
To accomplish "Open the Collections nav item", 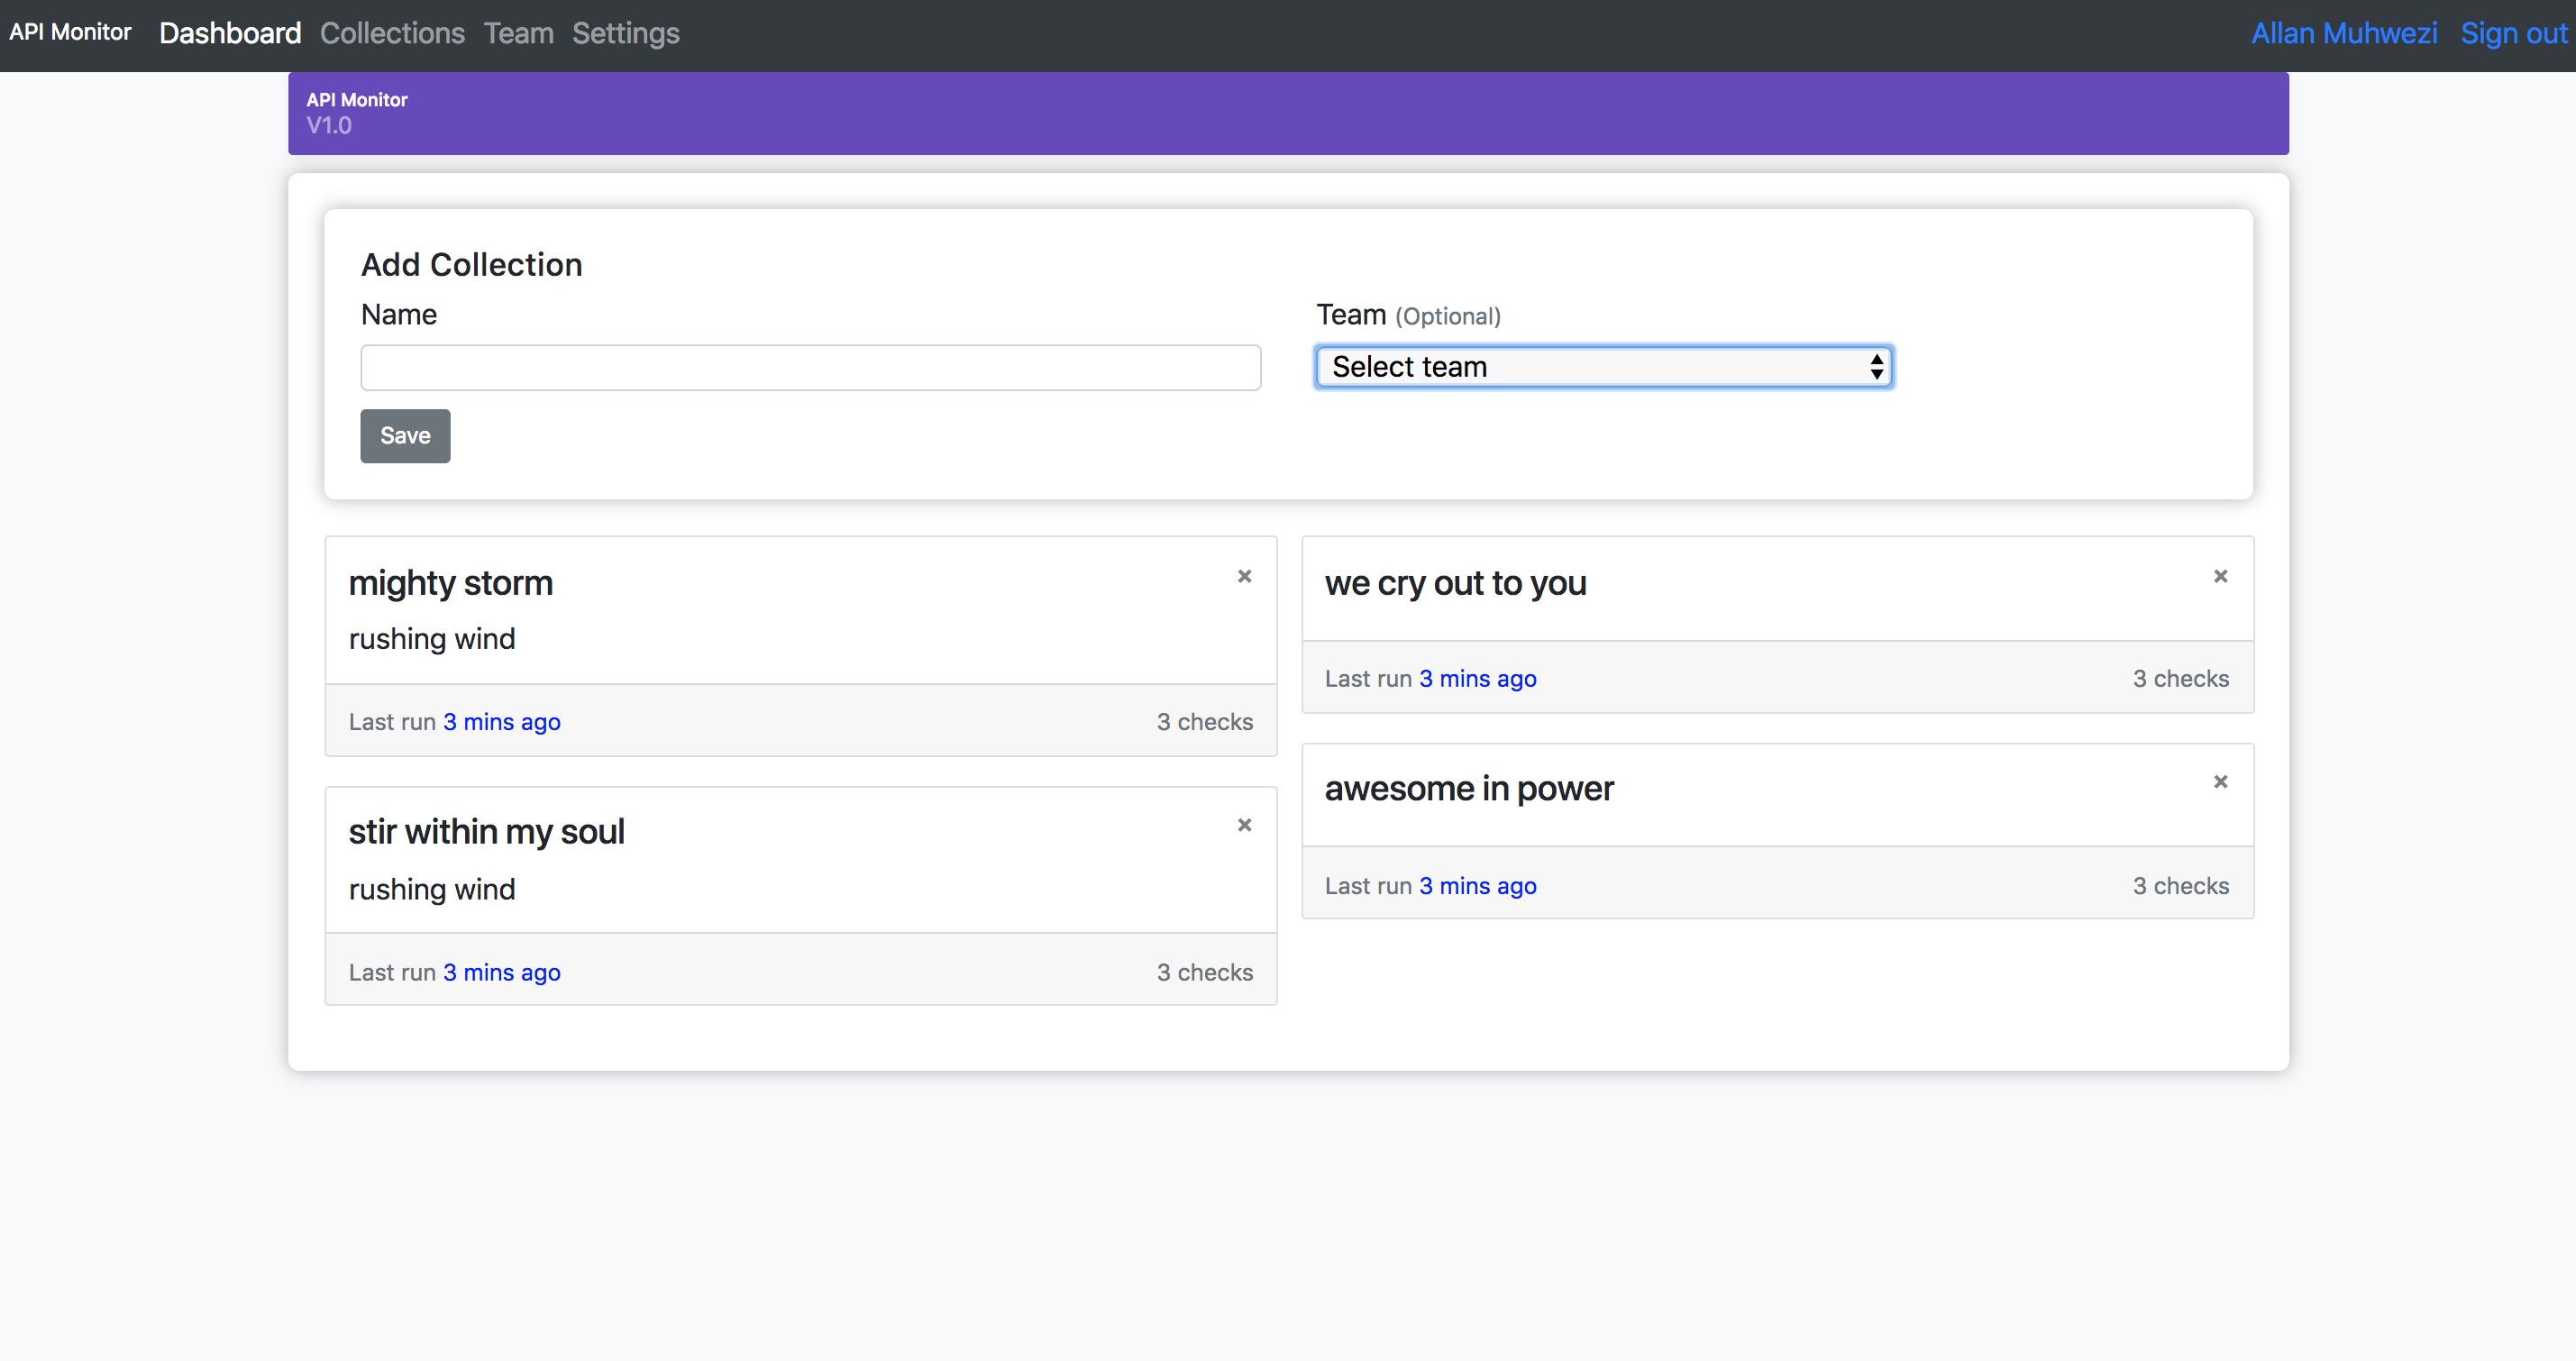I will [392, 33].
